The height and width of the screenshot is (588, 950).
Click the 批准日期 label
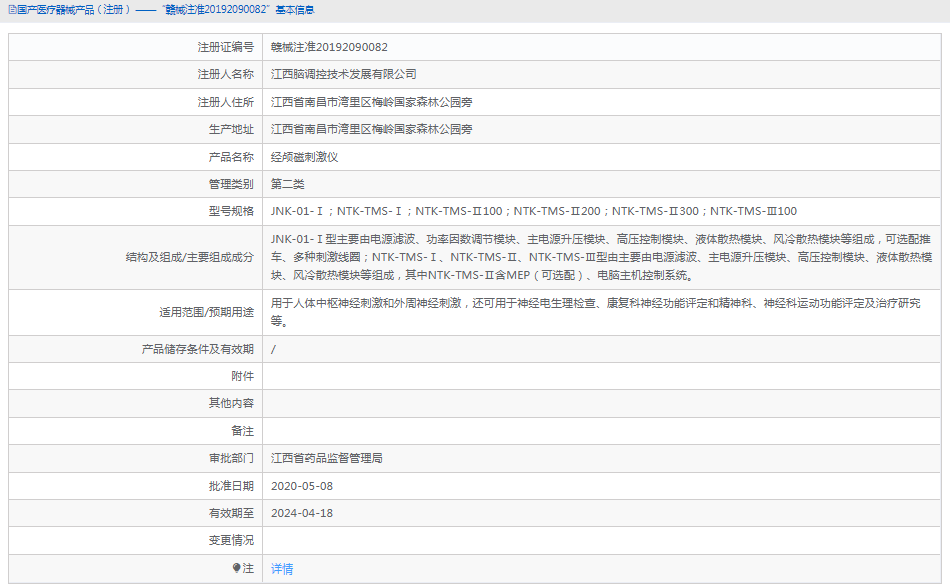tap(231, 486)
